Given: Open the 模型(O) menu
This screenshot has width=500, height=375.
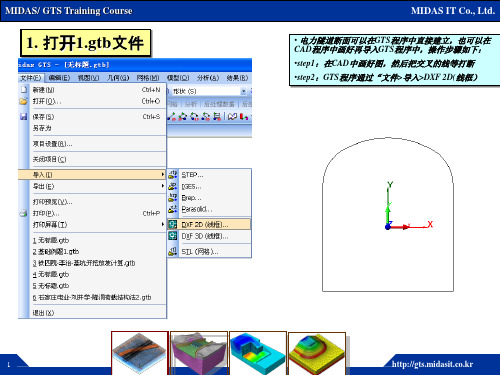Looking at the screenshot, I should [x=178, y=78].
